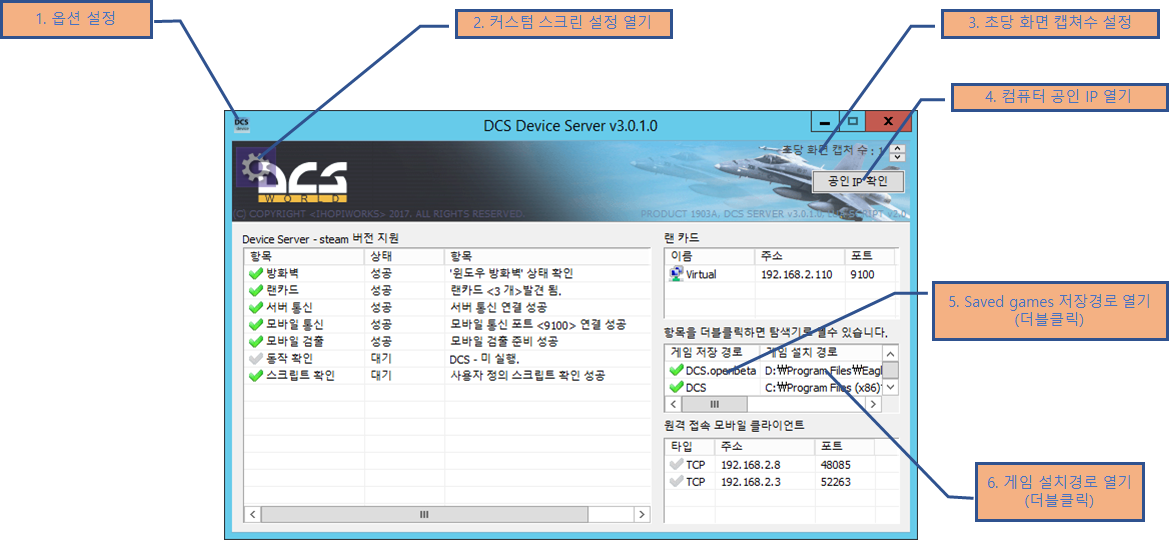Click the path list horizontal scrollbar thumb
The image size is (1169, 540).
pyautogui.click(x=713, y=404)
